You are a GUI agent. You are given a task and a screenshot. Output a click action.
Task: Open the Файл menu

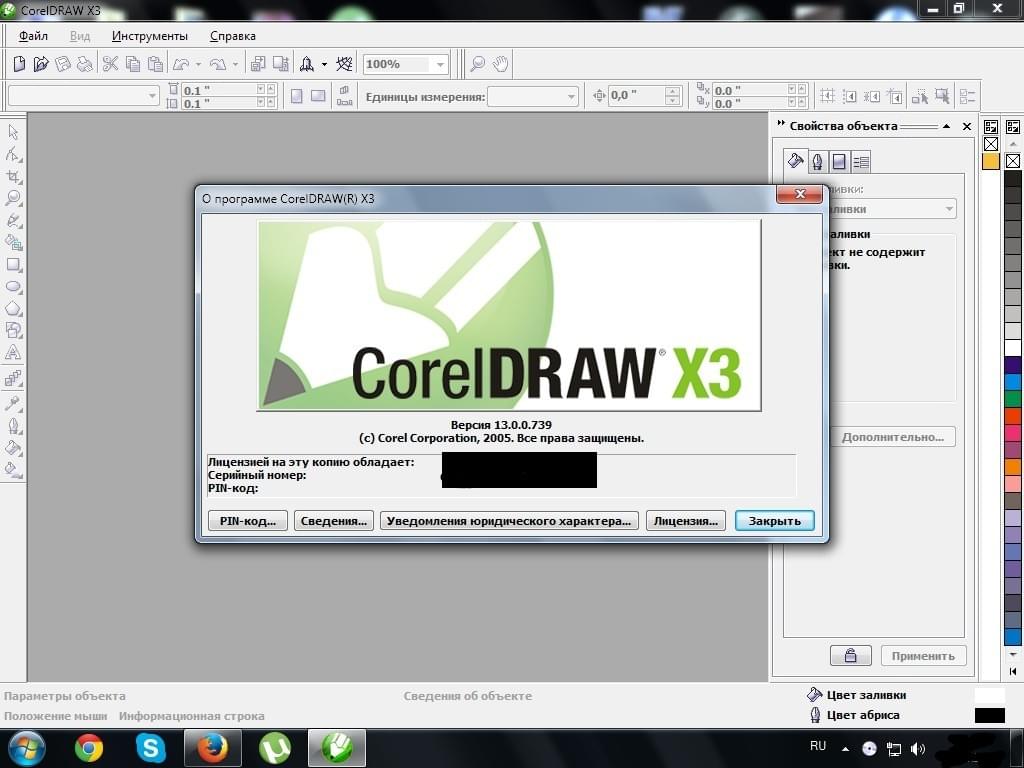33,36
